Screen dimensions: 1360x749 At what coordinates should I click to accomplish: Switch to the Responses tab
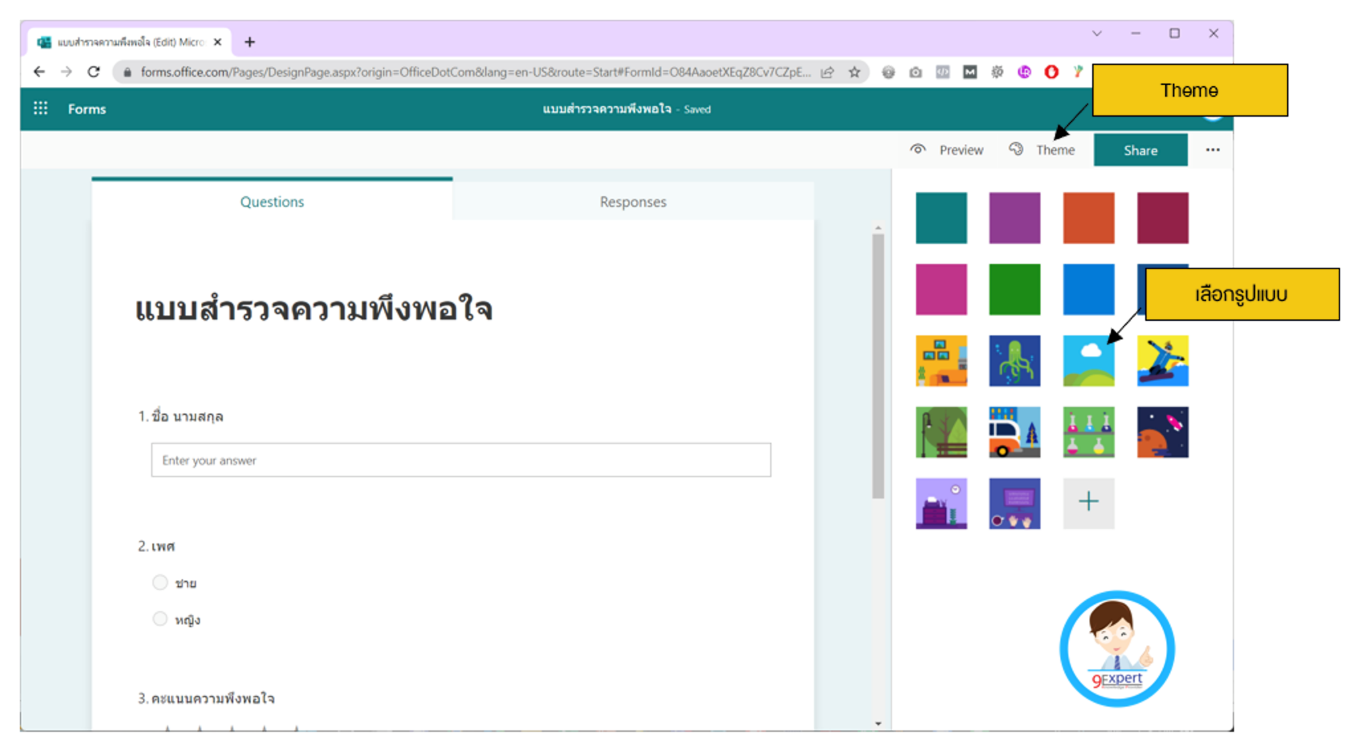(632, 201)
